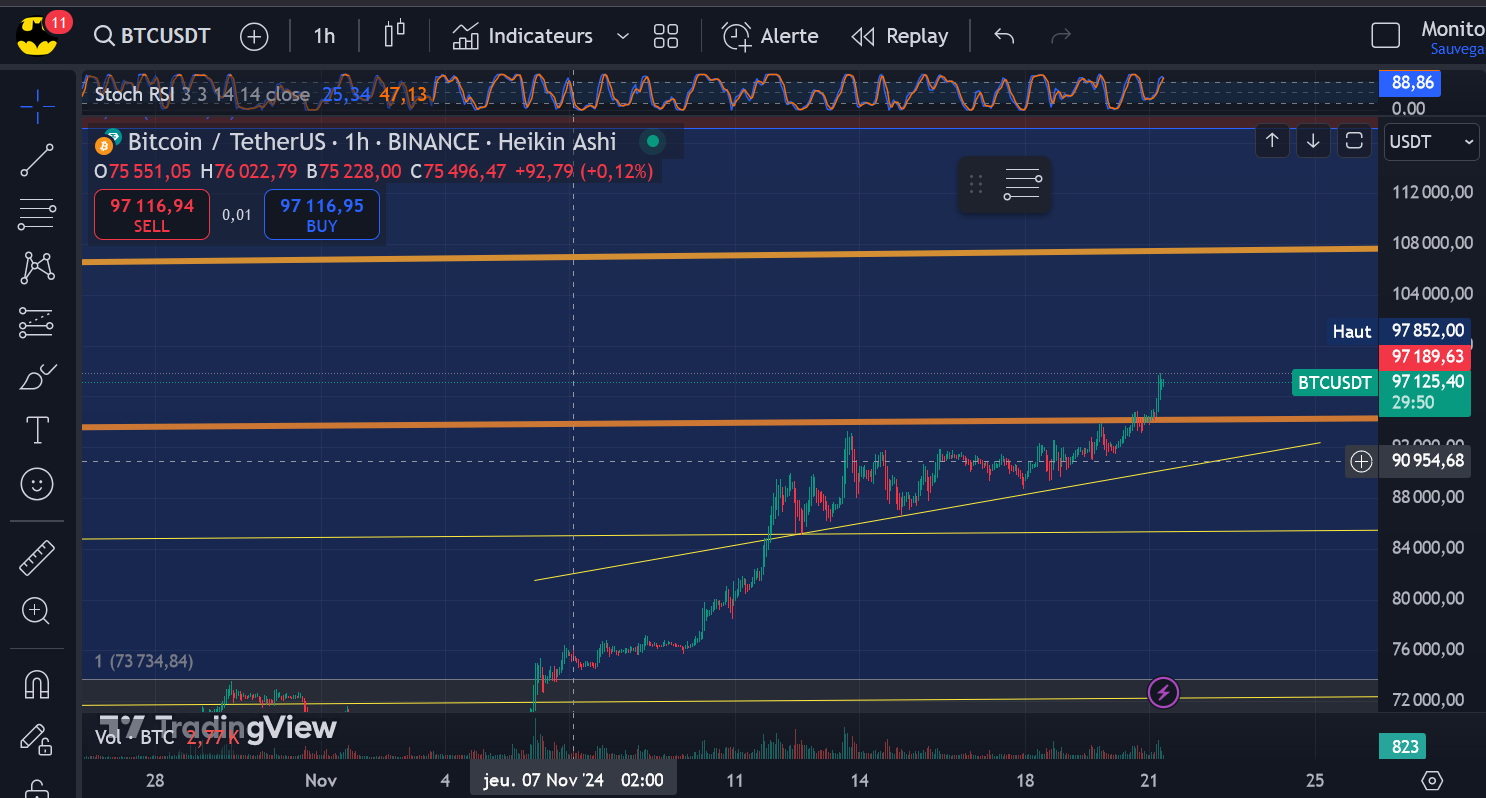Move the pane down with arrow button
1486x798 pixels.
(1313, 141)
